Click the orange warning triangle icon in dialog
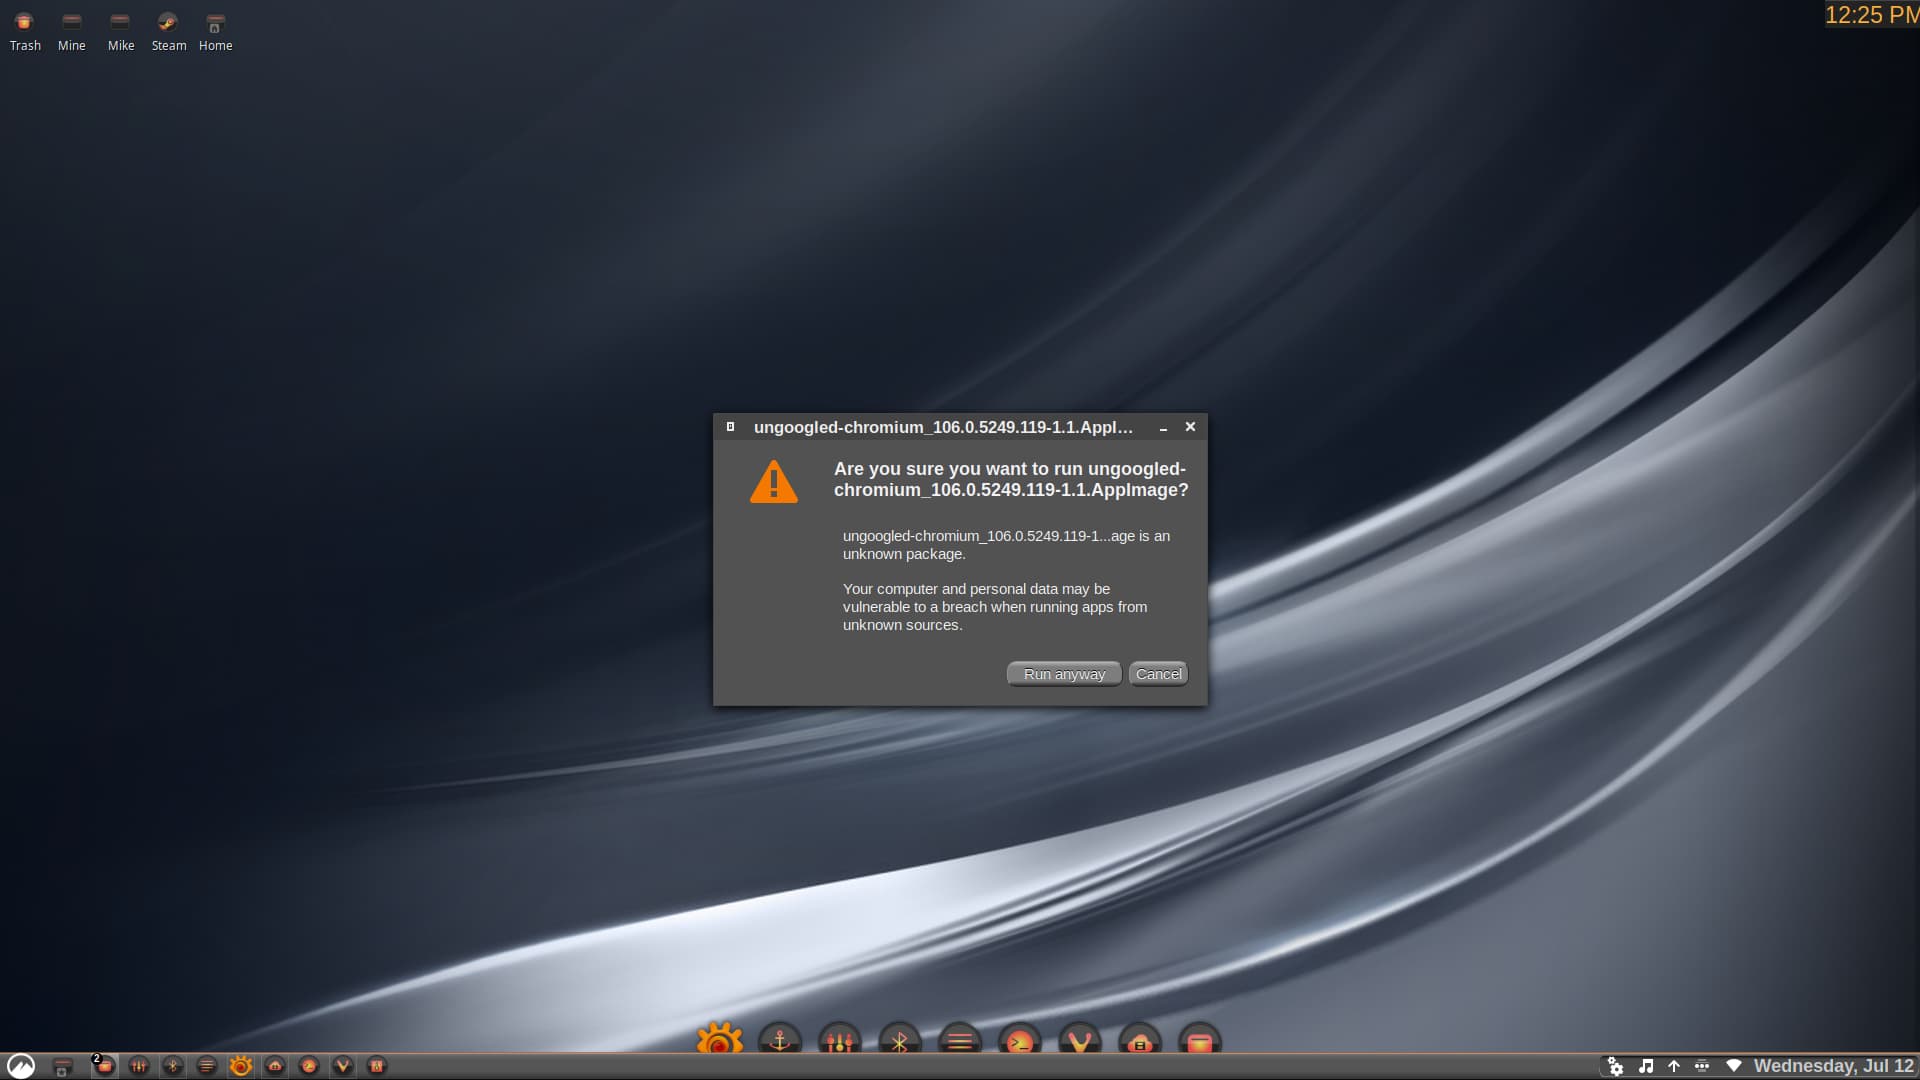The image size is (1920, 1080). pyautogui.click(x=774, y=482)
